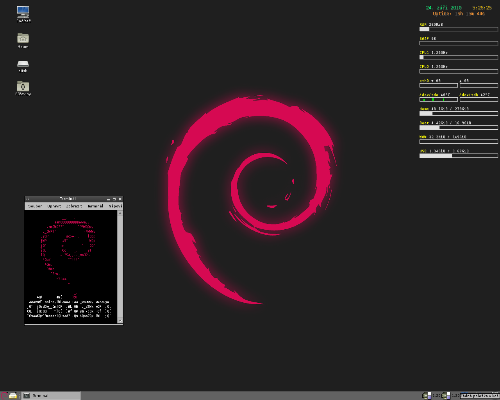Click the launcher icon beside the Debian menu
This screenshot has height=400, width=500.
point(13,396)
